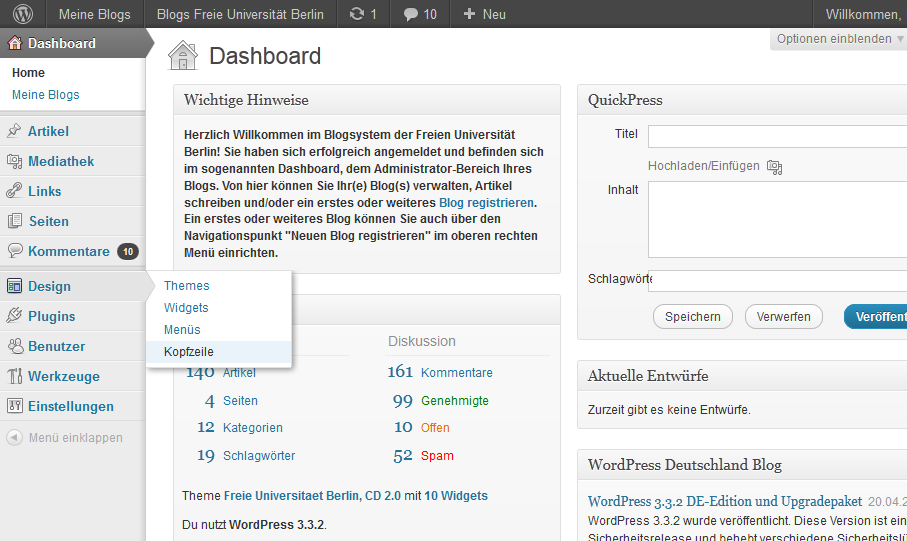Open Mediathek via its sidebar icon

pyautogui.click(x=15, y=161)
